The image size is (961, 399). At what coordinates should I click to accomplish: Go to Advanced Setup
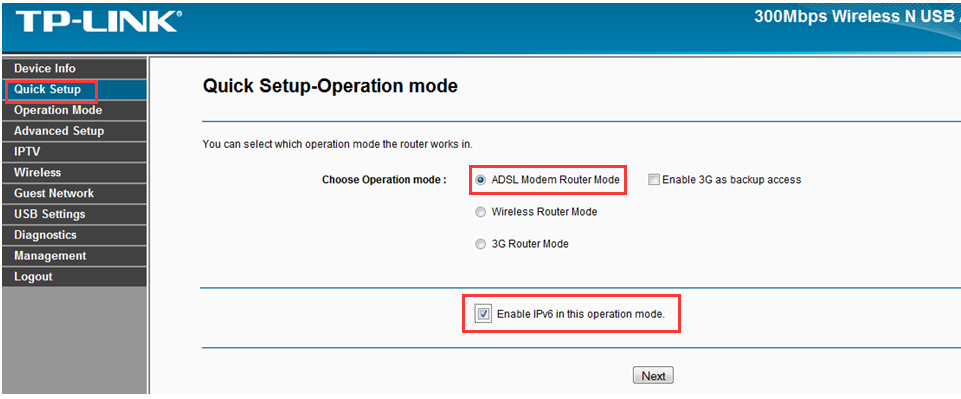(x=74, y=131)
